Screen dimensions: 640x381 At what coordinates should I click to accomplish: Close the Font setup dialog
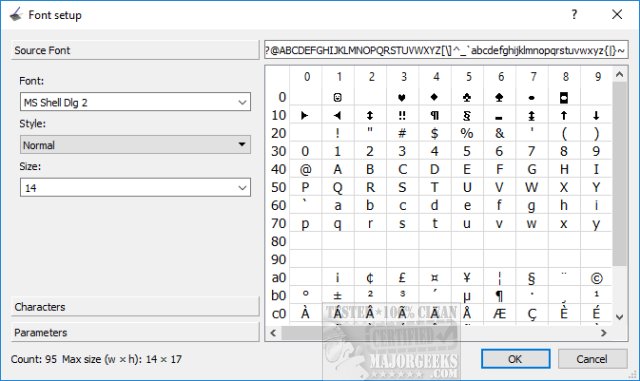(617, 15)
